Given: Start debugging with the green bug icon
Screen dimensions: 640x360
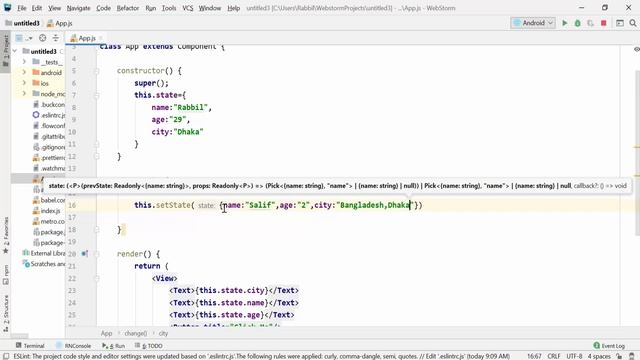Looking at the screenshot, I should point(578,23).
